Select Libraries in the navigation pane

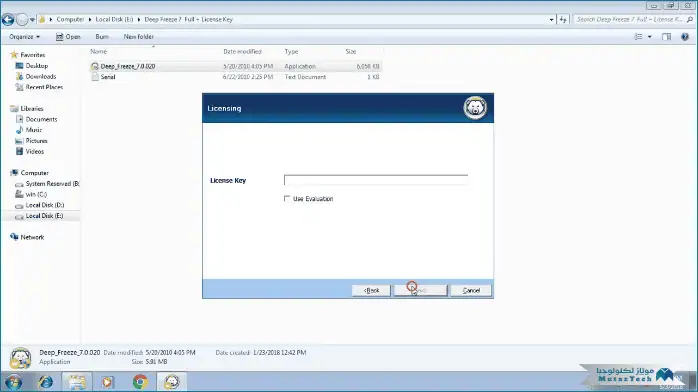click(32, 109)
